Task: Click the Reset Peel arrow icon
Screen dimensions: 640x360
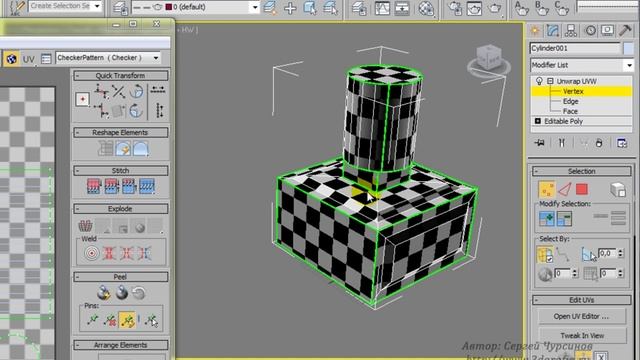Action: click(x=139, y=293)
